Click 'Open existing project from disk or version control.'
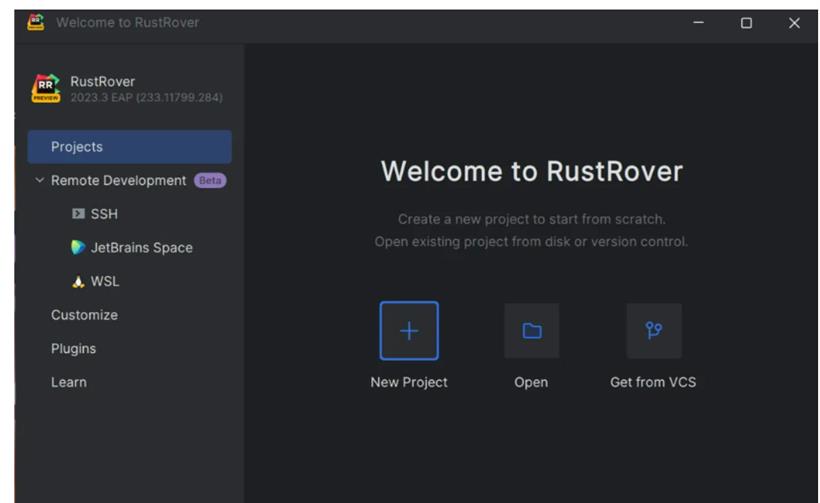The width and height of the screenshot is (820, 503). click(531, 242)
